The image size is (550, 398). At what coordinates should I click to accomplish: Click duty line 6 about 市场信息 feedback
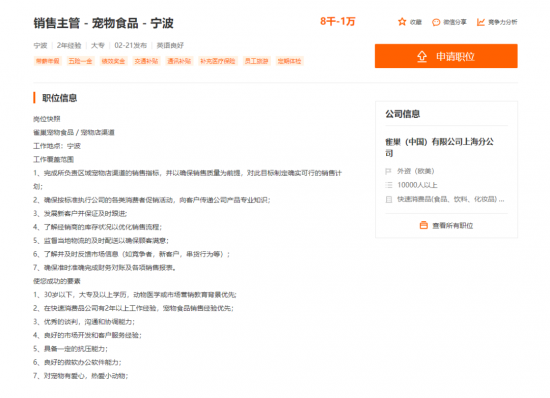(x=132, y=254)
